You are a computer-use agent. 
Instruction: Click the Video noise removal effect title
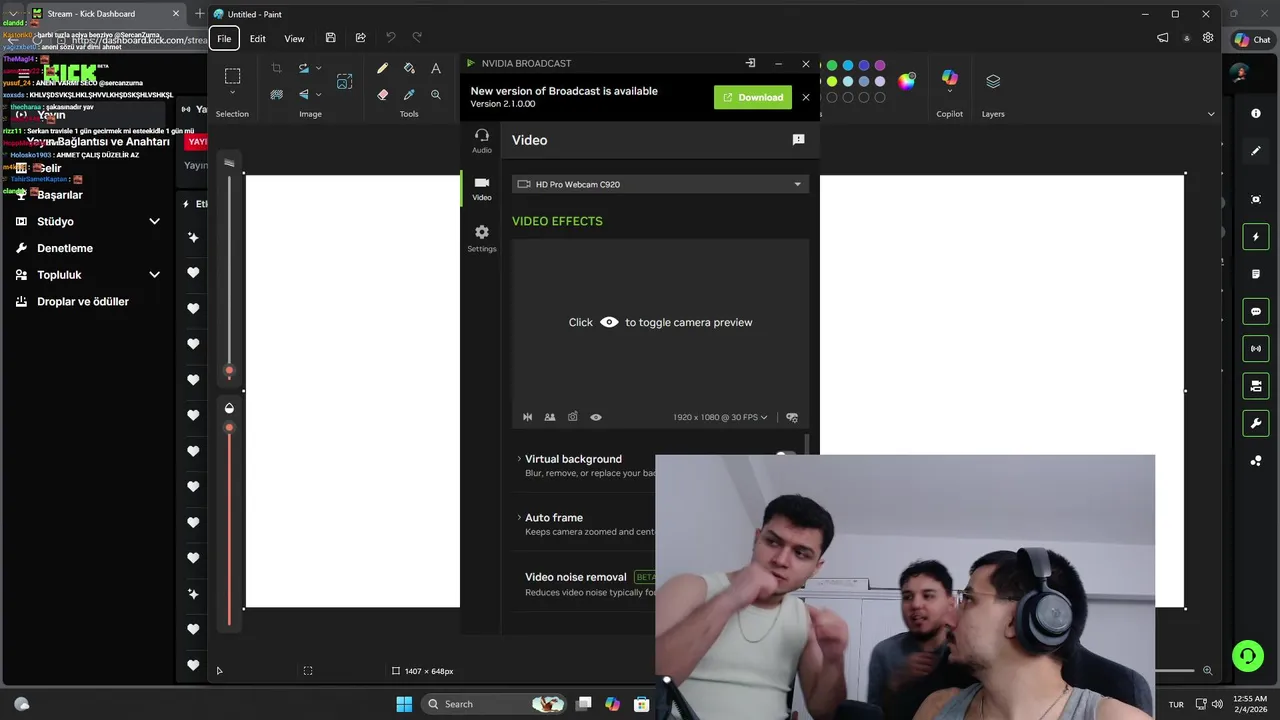pyautogui.click(x=576, y=577)
